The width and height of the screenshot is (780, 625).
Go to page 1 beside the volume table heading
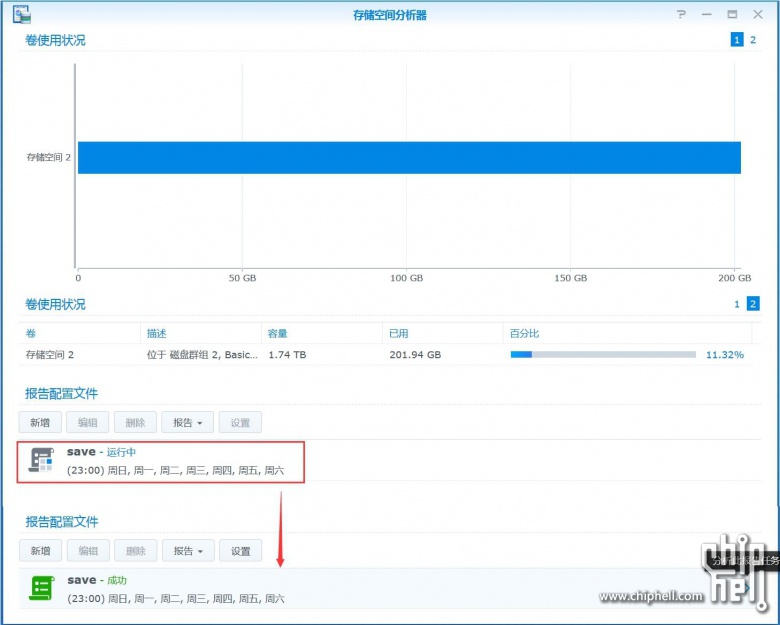click(737, 304)
